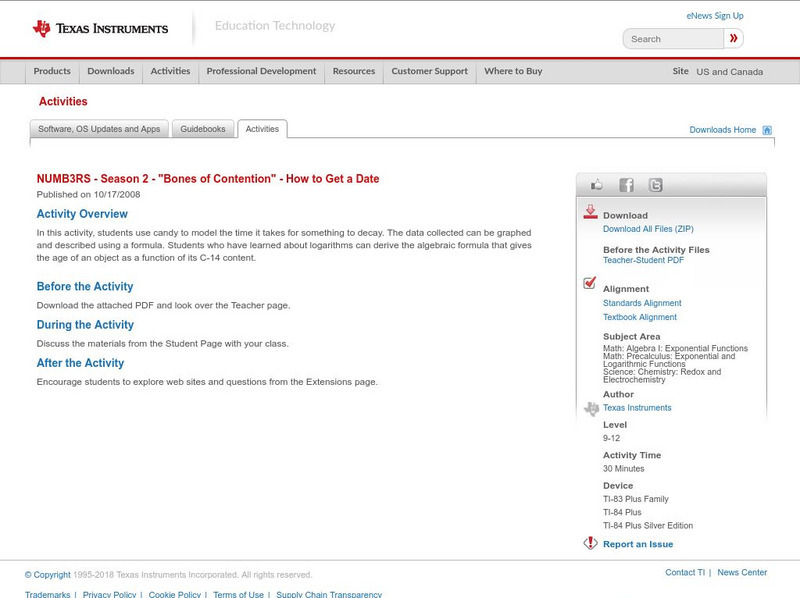The height and width of the screenshot is (598, 800).
Task: Open the Activities nav menu
Action: pyautogui.click(x=170, y=71)
